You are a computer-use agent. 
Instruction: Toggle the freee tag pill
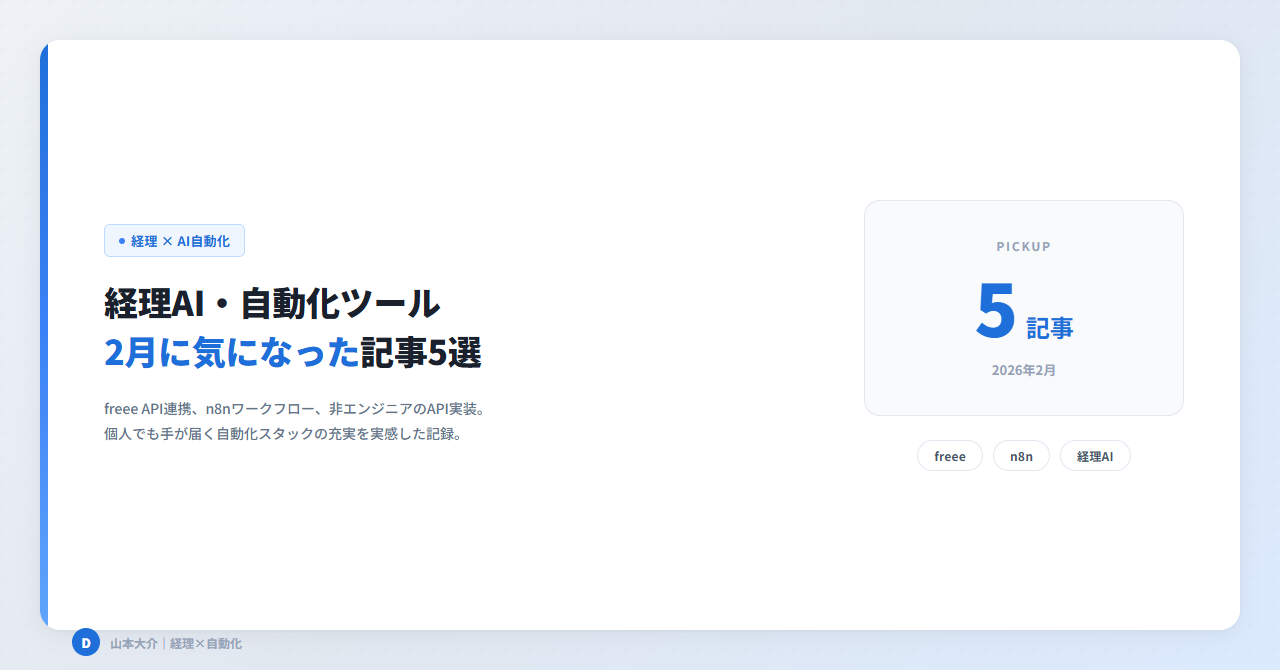point(949,455)
